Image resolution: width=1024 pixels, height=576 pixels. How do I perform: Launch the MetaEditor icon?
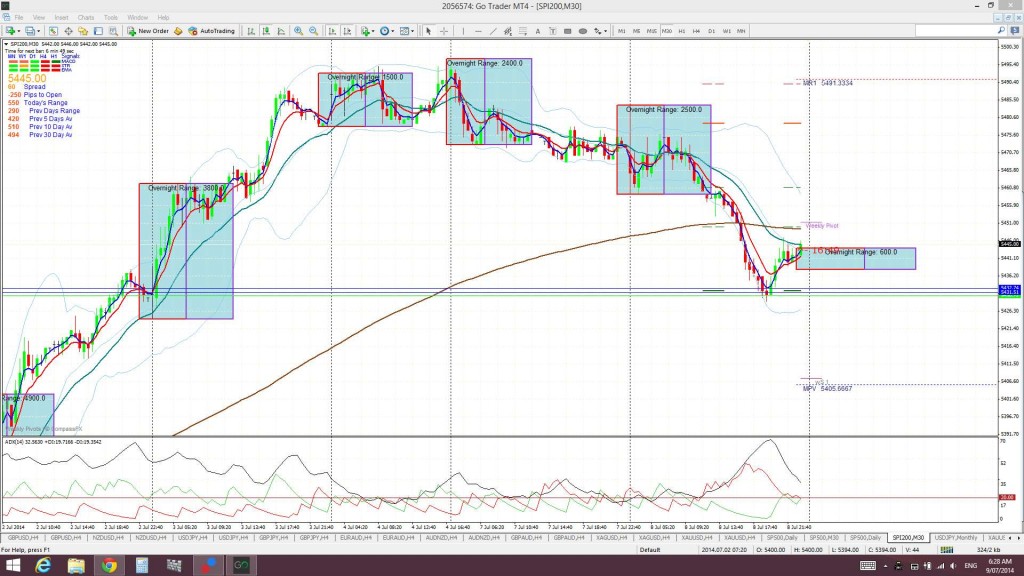pyautogui.click(x=178, y=31)
